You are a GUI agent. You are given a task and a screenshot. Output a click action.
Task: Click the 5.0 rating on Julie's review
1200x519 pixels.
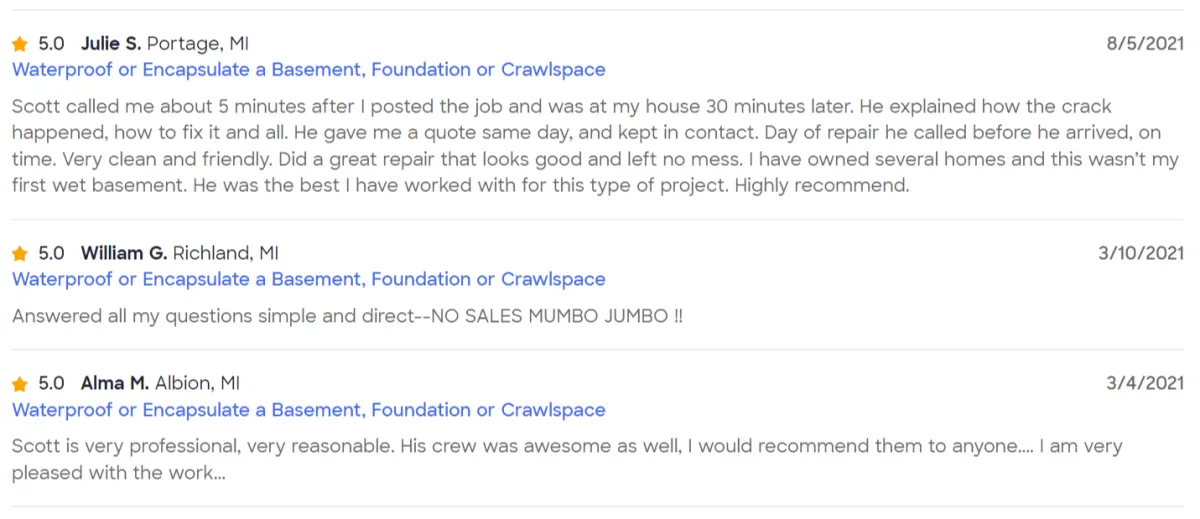coord(51,44)
